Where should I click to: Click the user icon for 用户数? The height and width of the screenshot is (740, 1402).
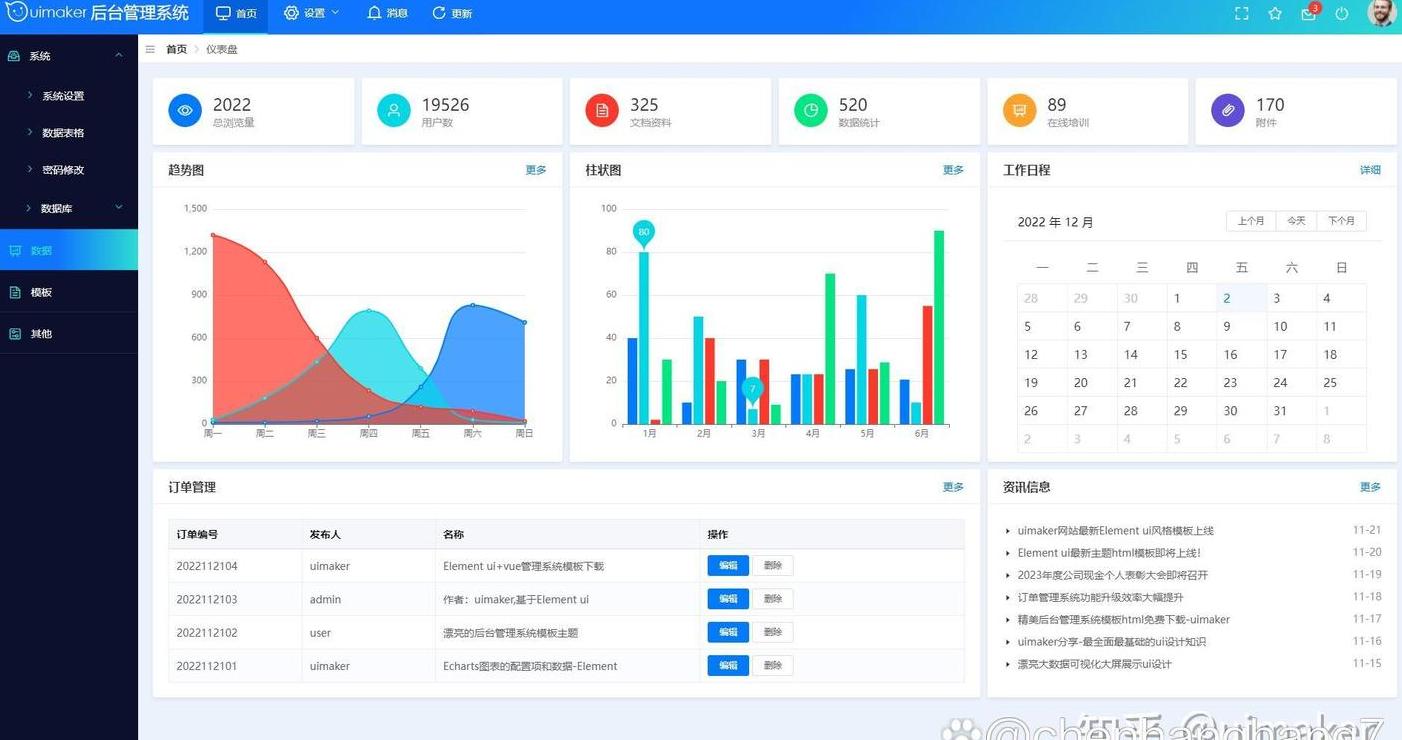(394, 110)
